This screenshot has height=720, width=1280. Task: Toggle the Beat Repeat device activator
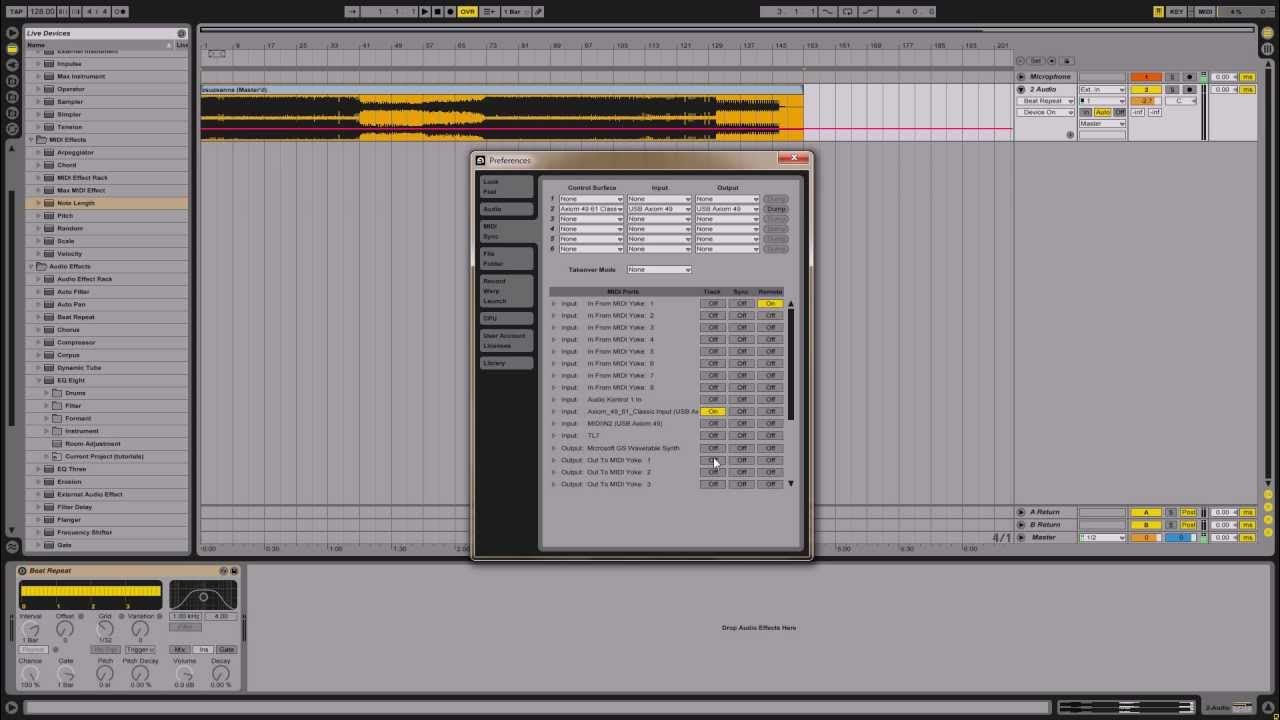[22, 571]
